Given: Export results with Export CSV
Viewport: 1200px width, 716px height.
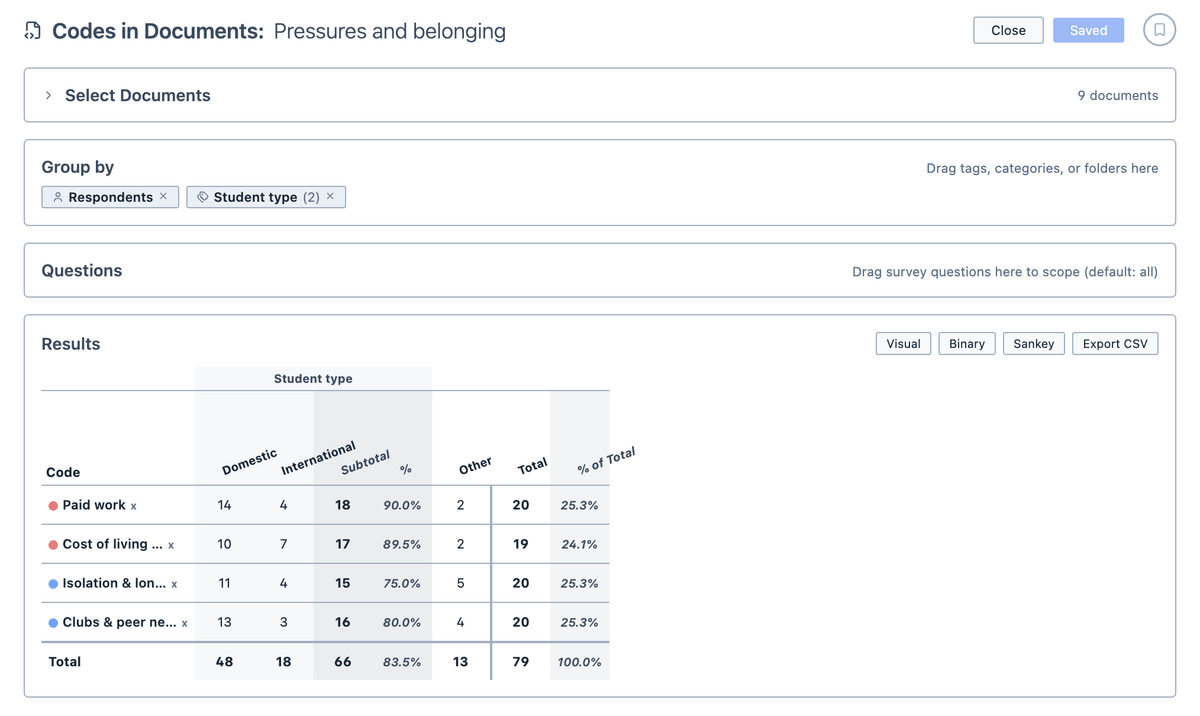Looking at the screenshot, I should tap(1115, 343).
